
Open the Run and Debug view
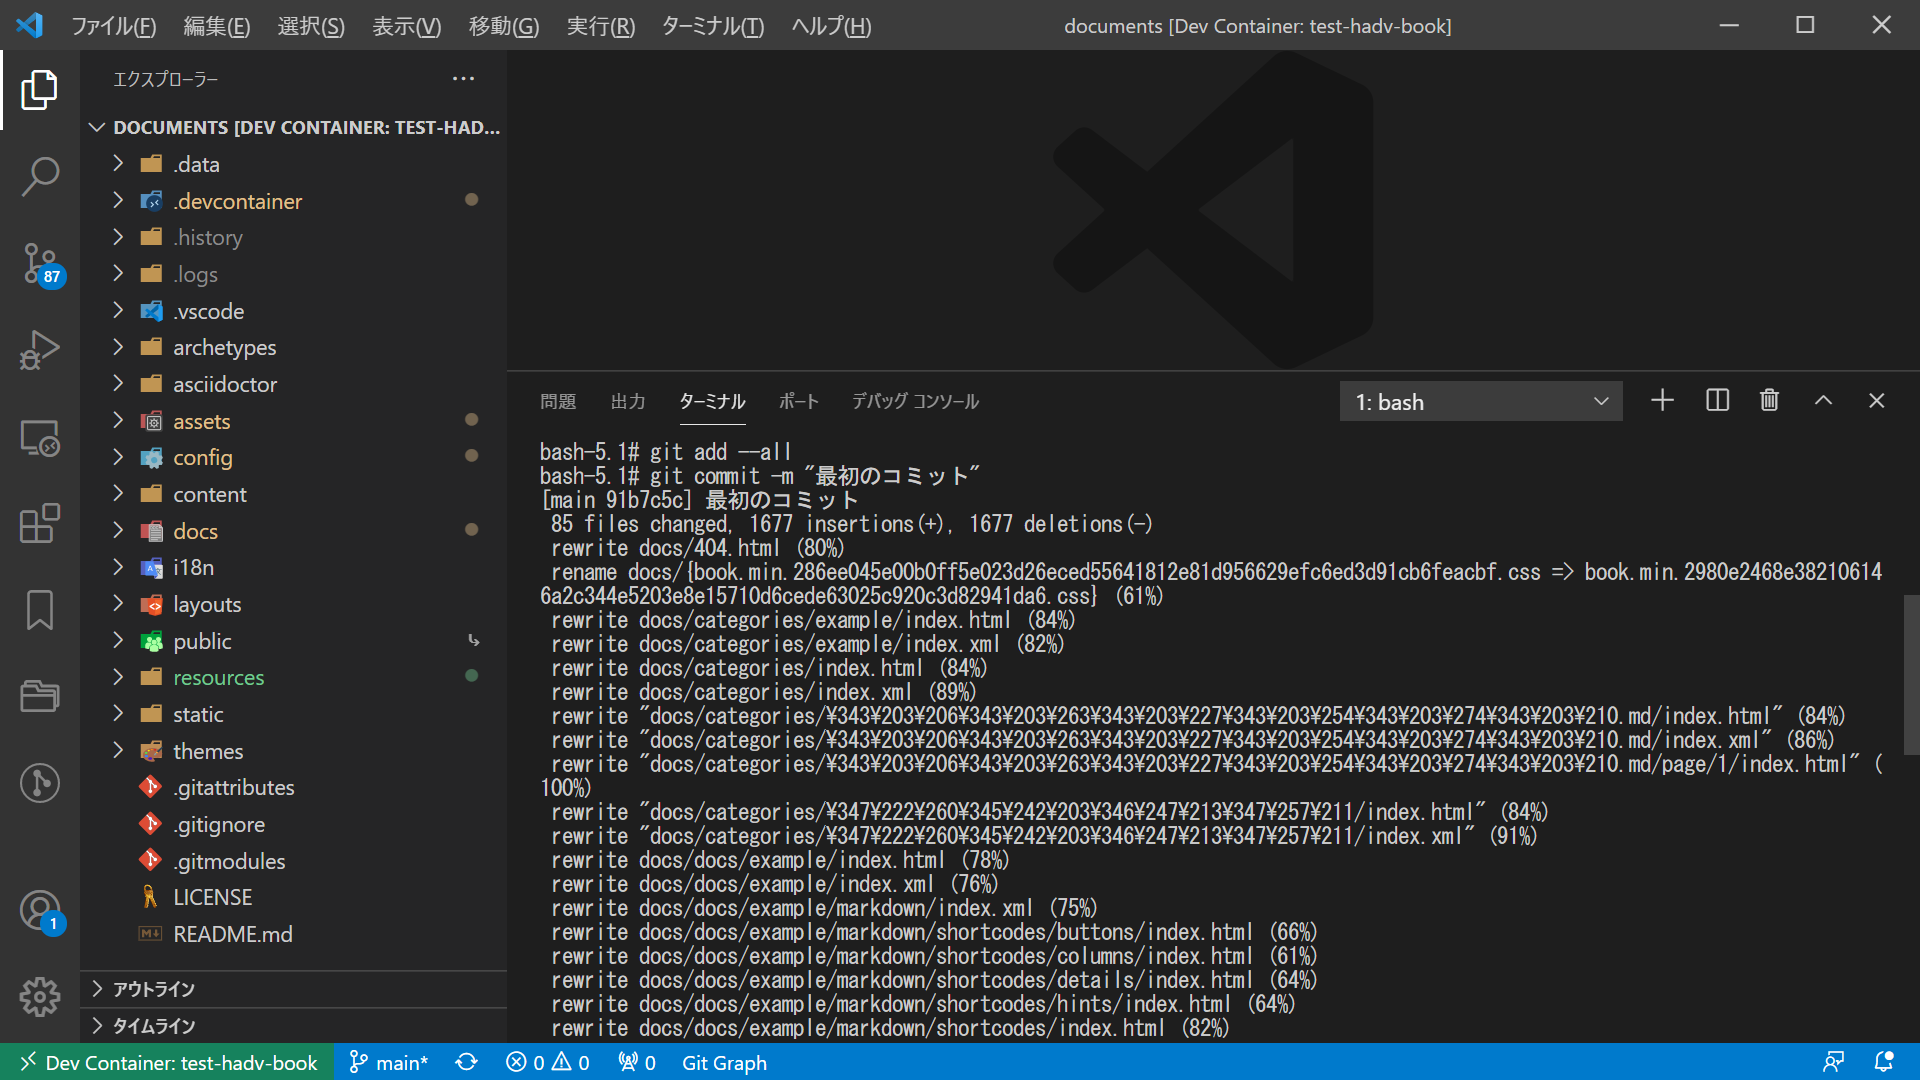tap(40, 350)
